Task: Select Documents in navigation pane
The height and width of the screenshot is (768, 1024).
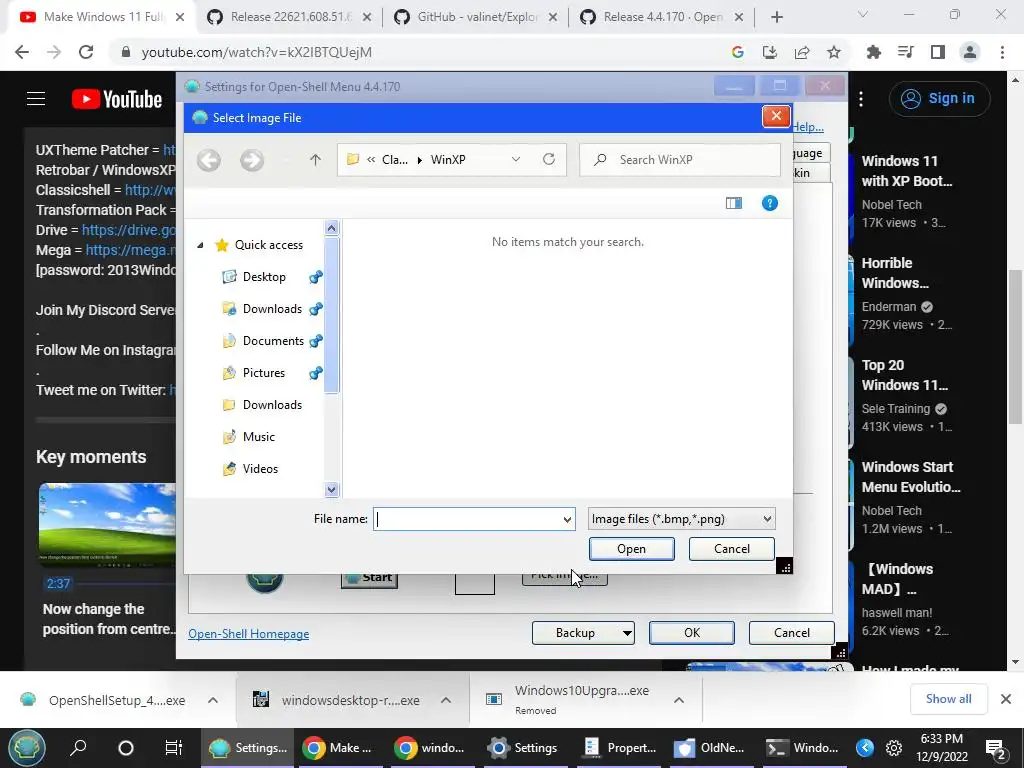Action: (273, 341)
